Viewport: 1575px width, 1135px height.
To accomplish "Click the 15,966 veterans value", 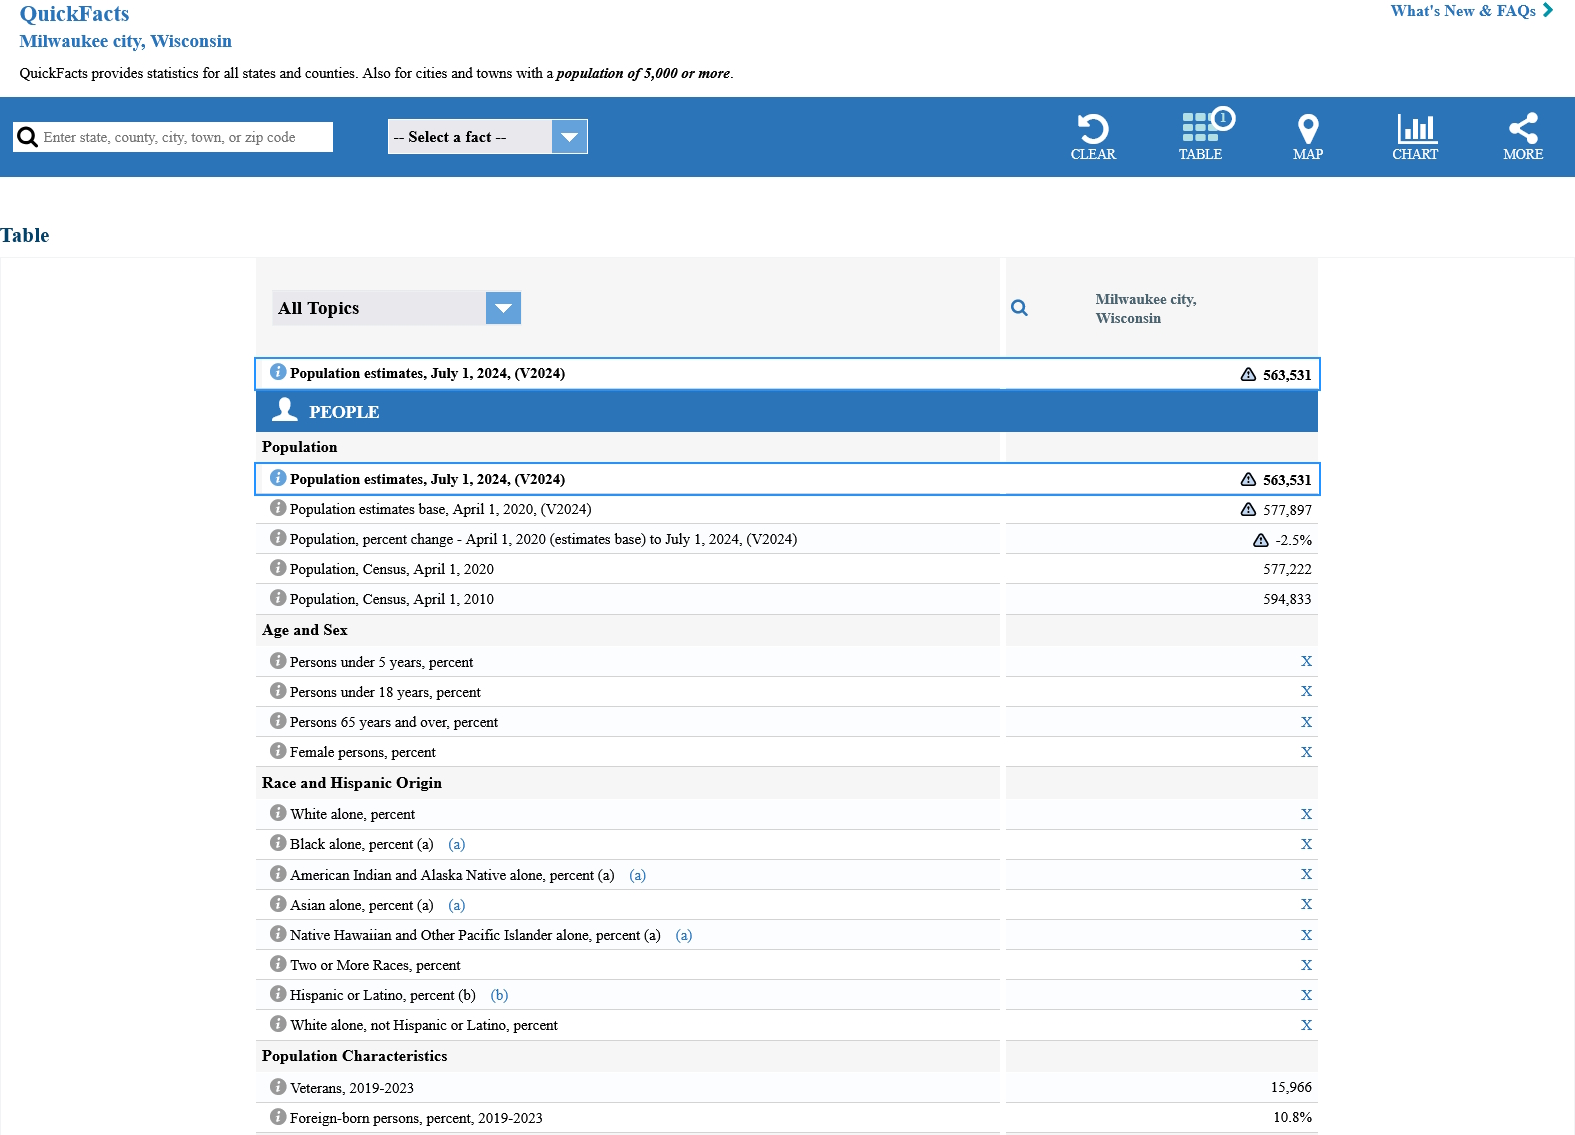I will coord(1291,1087).
